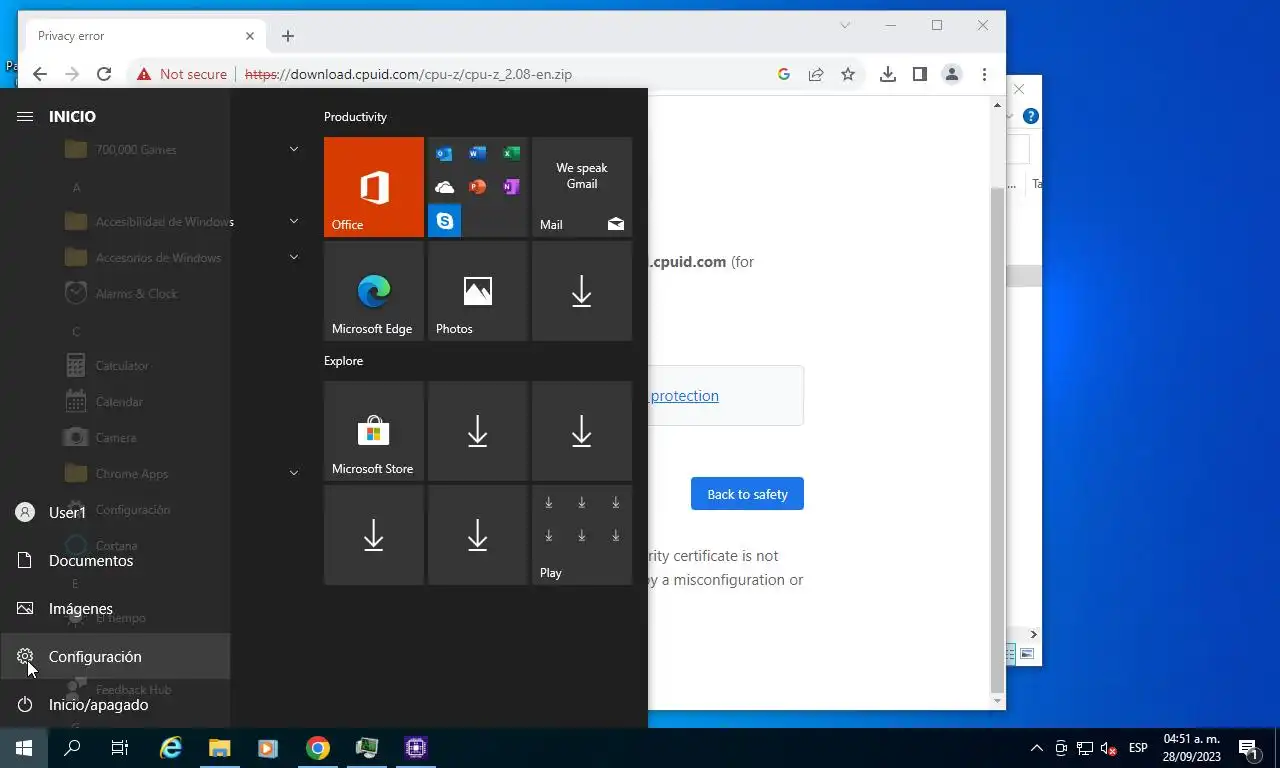Image resolution: width=1280 pixels, height=768 pixels.
Task: Open OneDrive from the Office apps tile
Action: (x=445, y=187)
